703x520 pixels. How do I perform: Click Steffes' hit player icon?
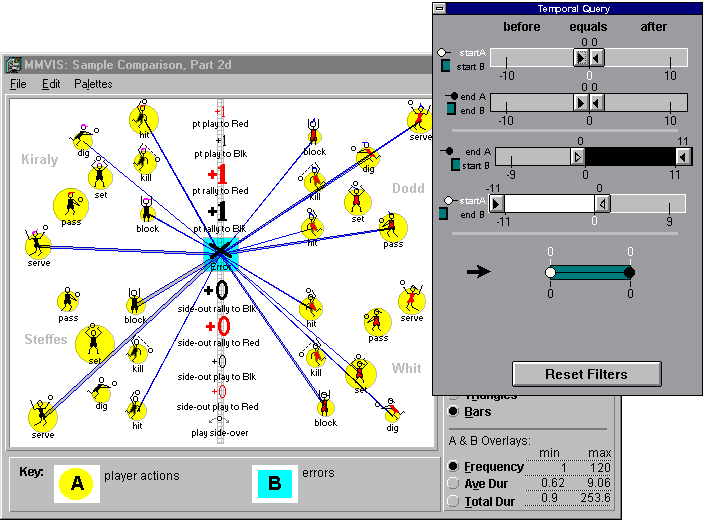click(x=136, y=407)
